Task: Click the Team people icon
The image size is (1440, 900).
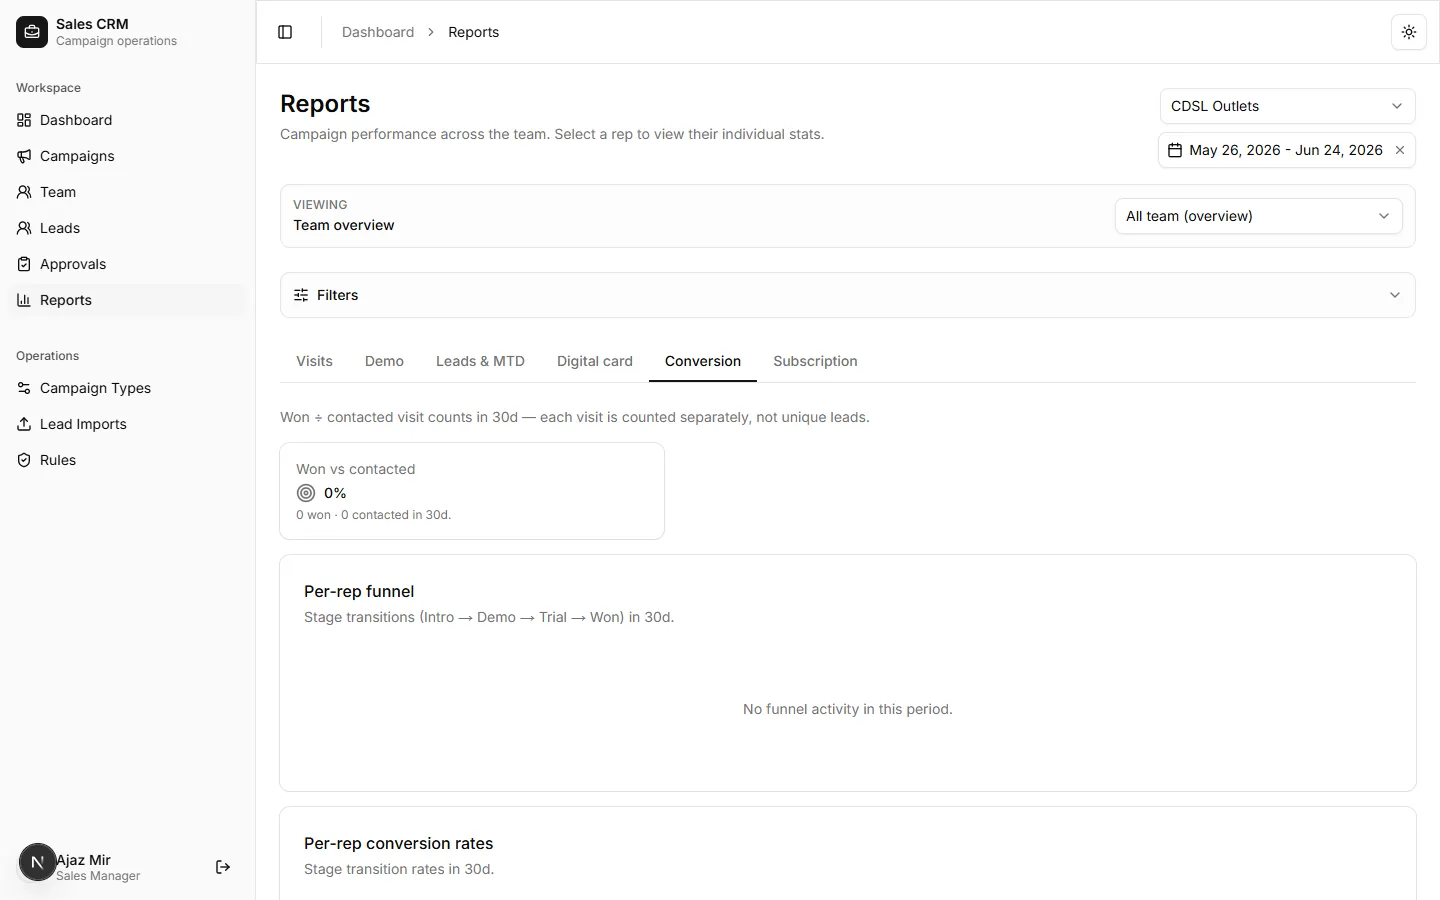Action: click(x=24, y=192)
